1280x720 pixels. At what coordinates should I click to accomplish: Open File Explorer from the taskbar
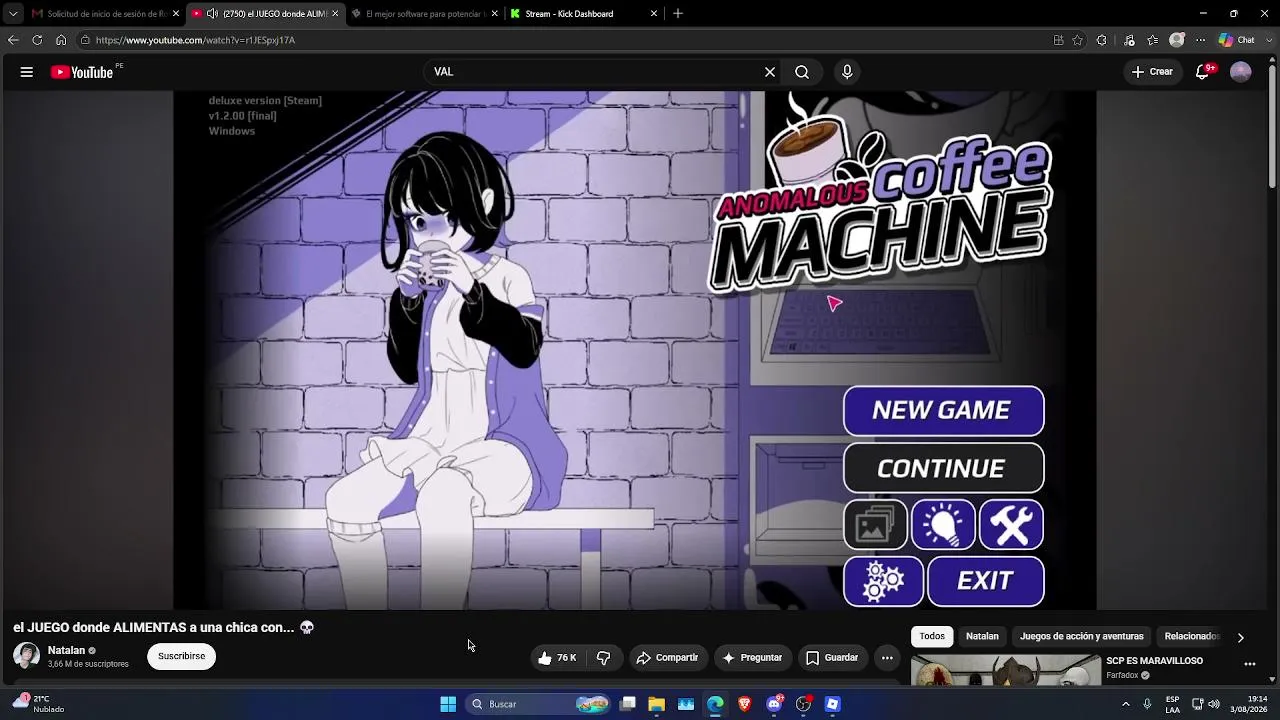point(656,704)
